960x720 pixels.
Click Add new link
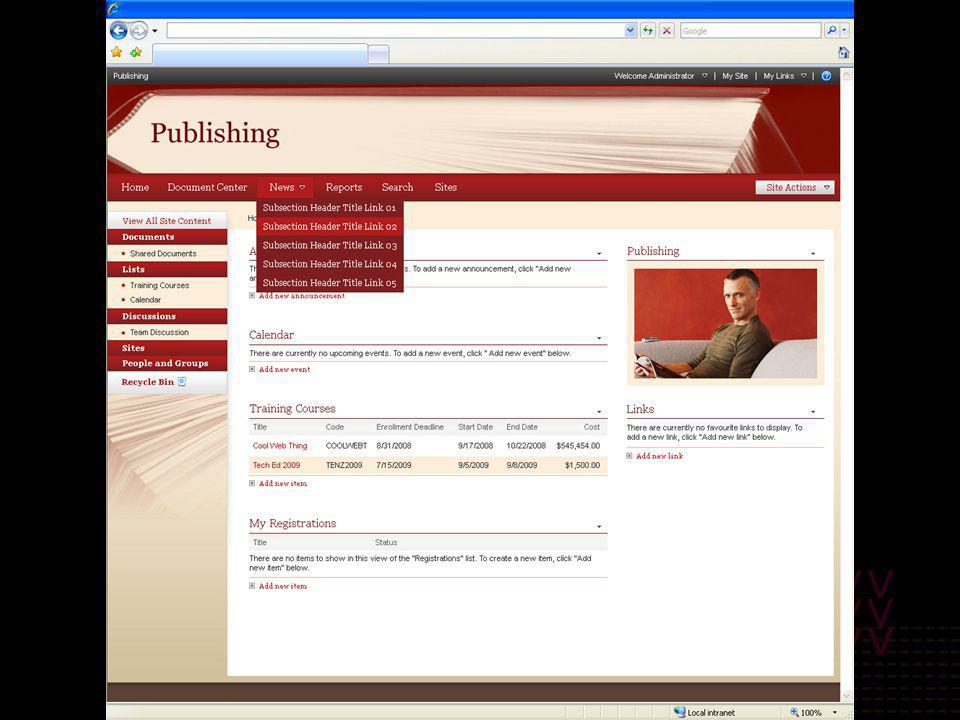pyautogui.click(x=659, y=456)
